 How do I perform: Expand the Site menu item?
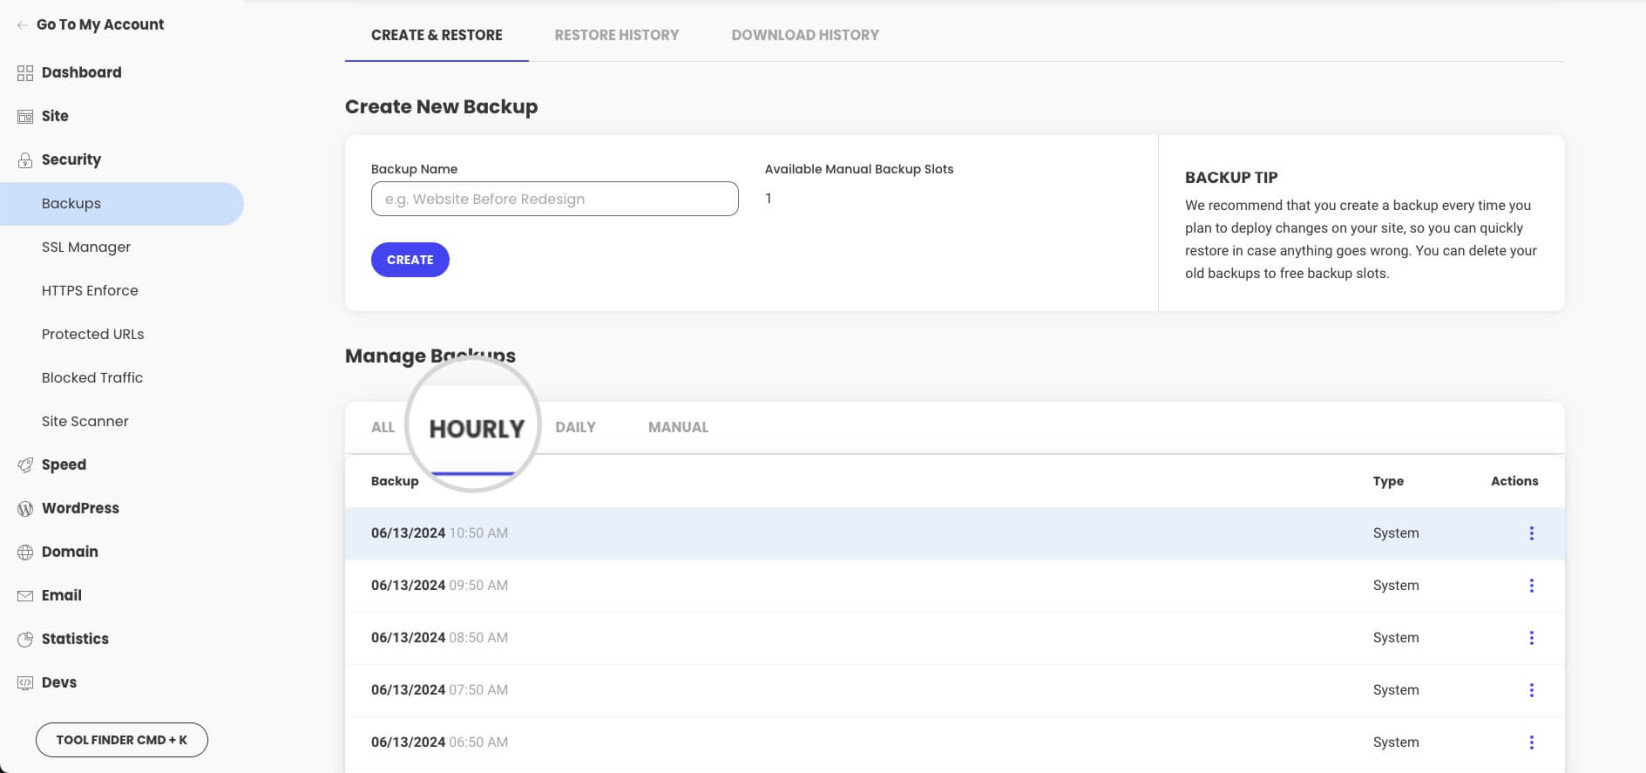[55, 116]
